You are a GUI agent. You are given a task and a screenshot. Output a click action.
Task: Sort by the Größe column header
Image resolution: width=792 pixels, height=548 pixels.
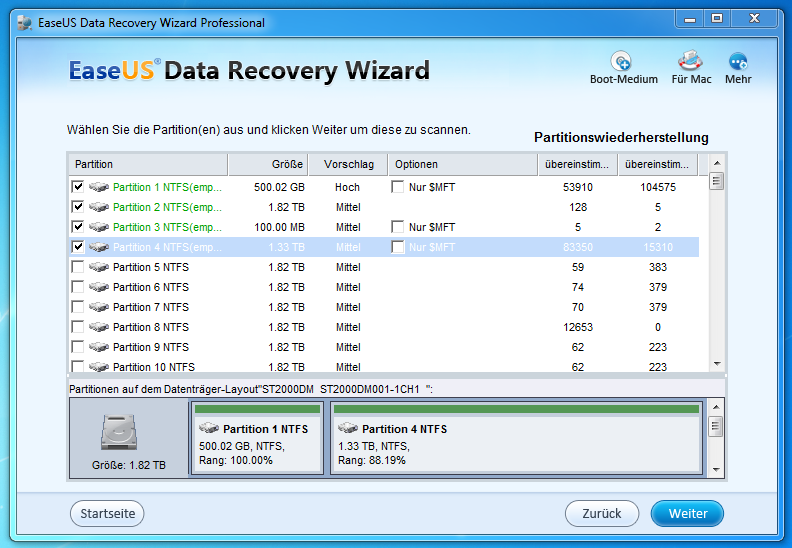[x=268, y=164]
